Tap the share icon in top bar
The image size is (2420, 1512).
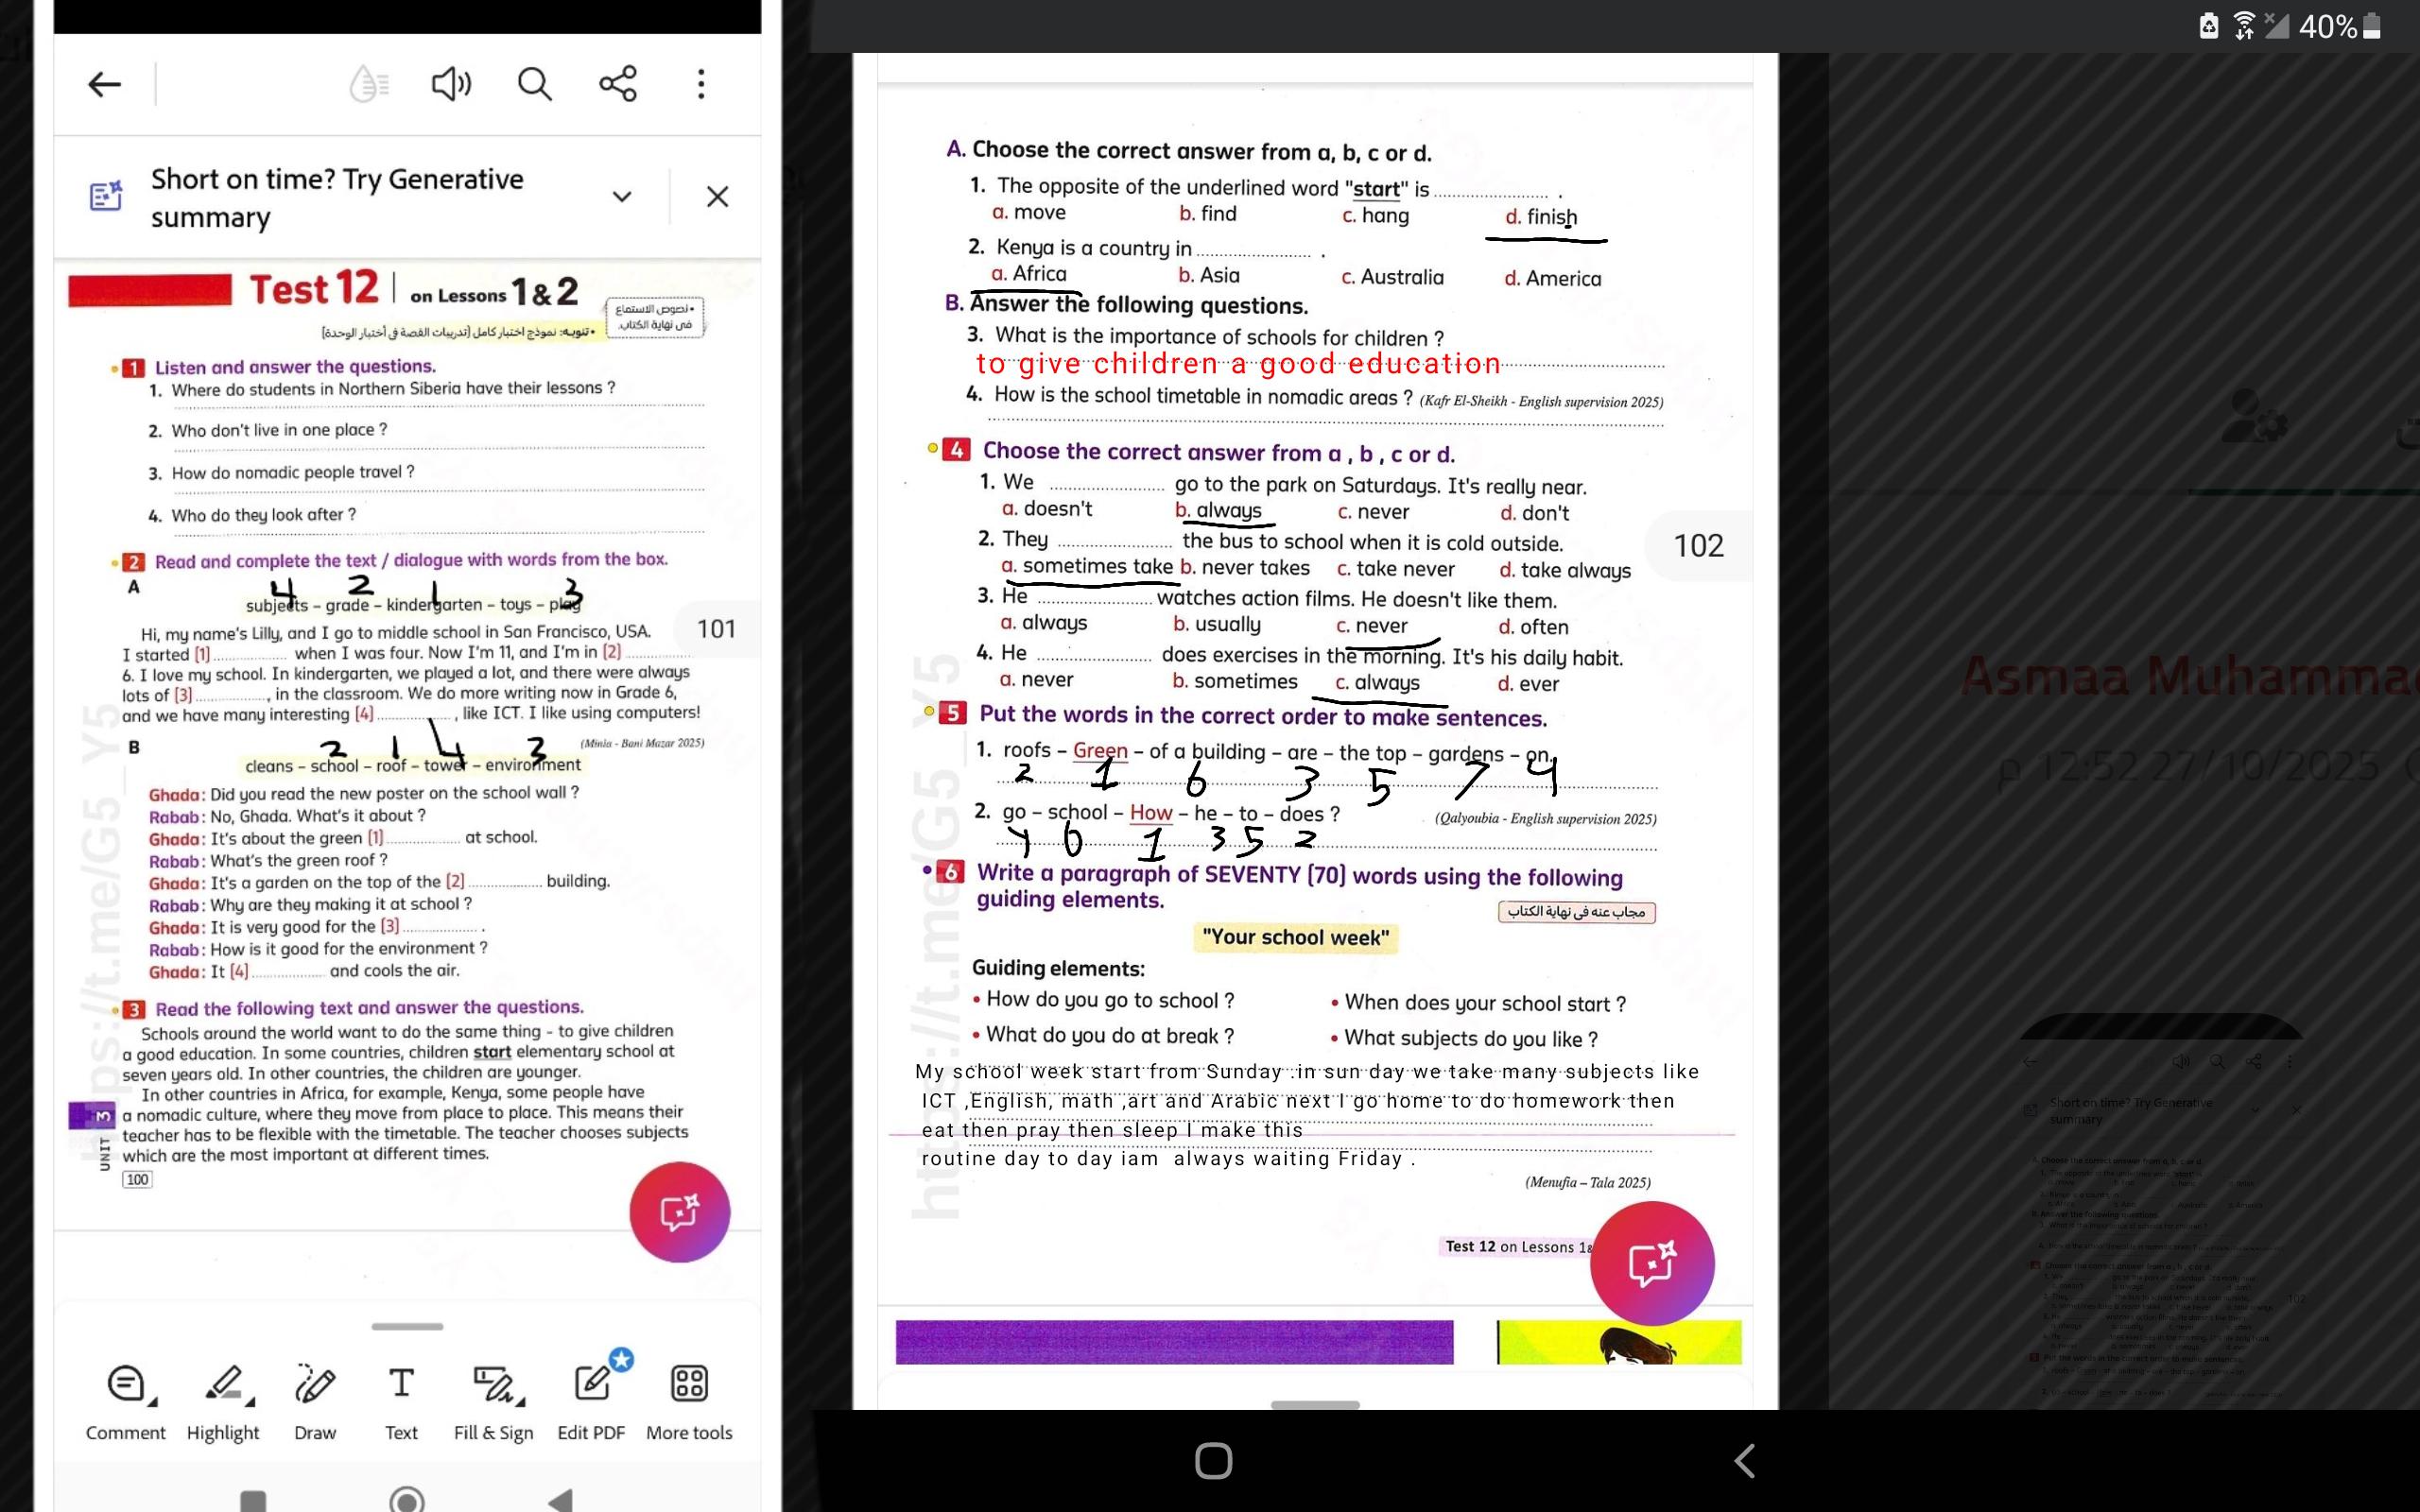click(x=618, y=84)
